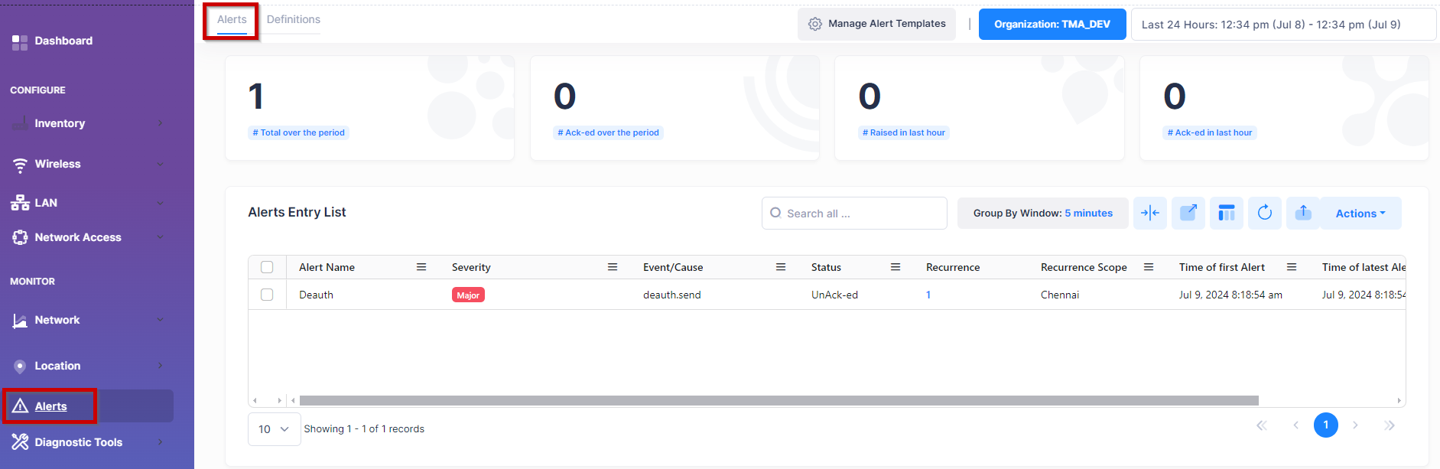1440x469 pixels.
Task: Switch to the Definitions tab
Action: pos(293,20)
